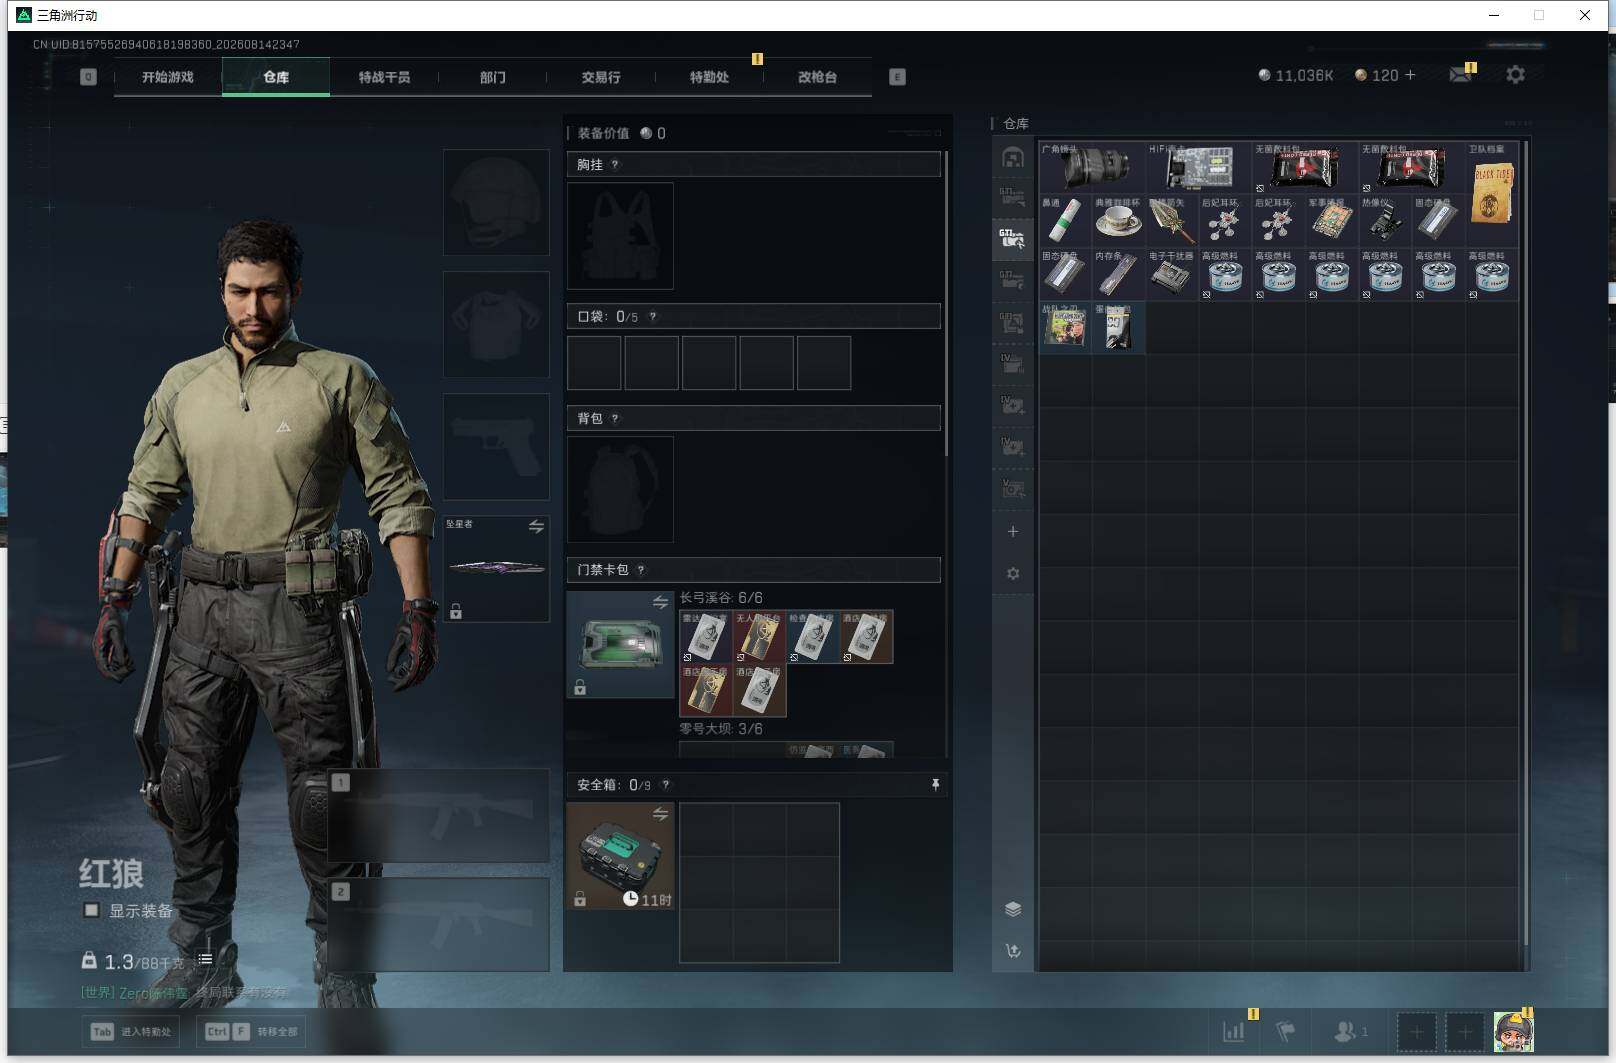Click the warehouse grid vertical scrollbar
Screen dimensions: 1616x1063
(1526, 545)
